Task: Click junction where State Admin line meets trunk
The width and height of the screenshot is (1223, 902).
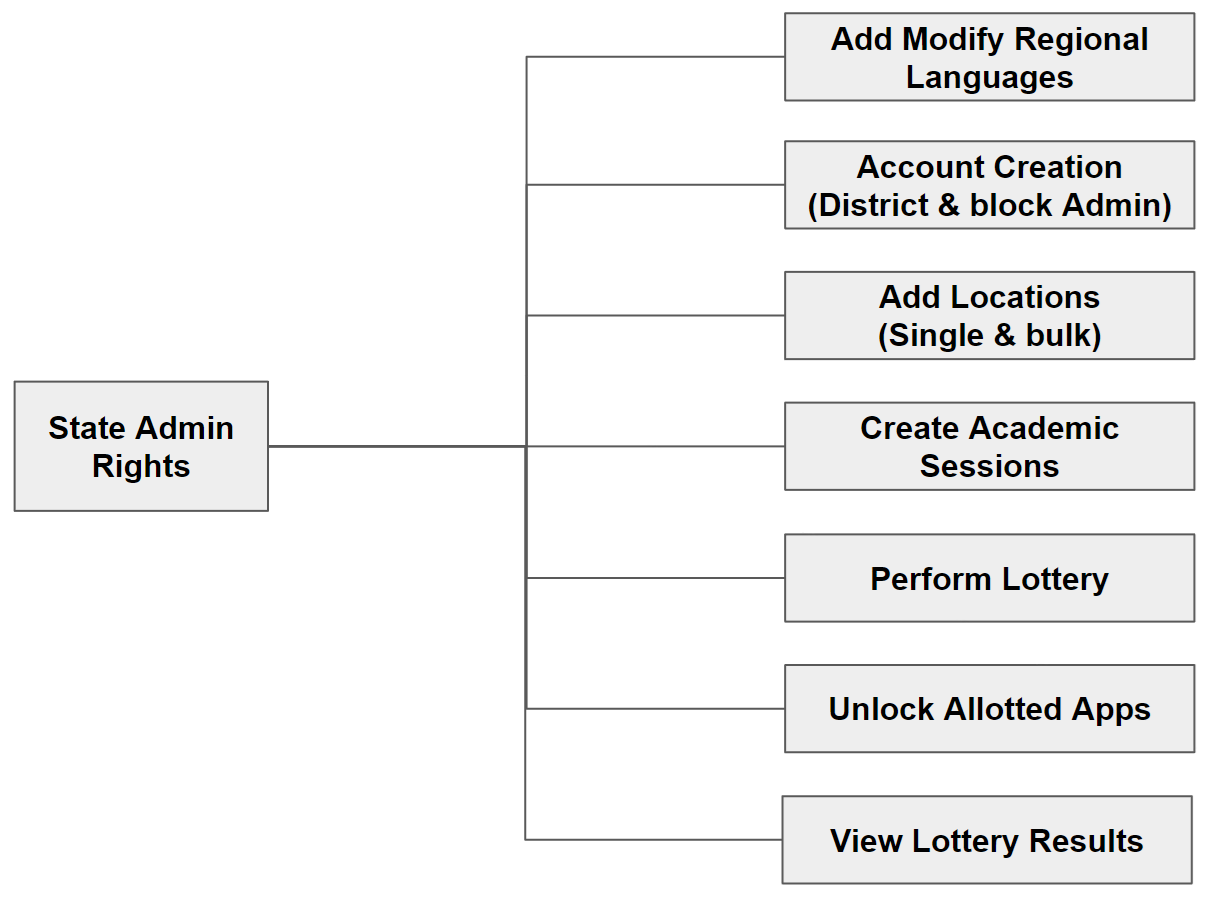Action: coord(527,446)
